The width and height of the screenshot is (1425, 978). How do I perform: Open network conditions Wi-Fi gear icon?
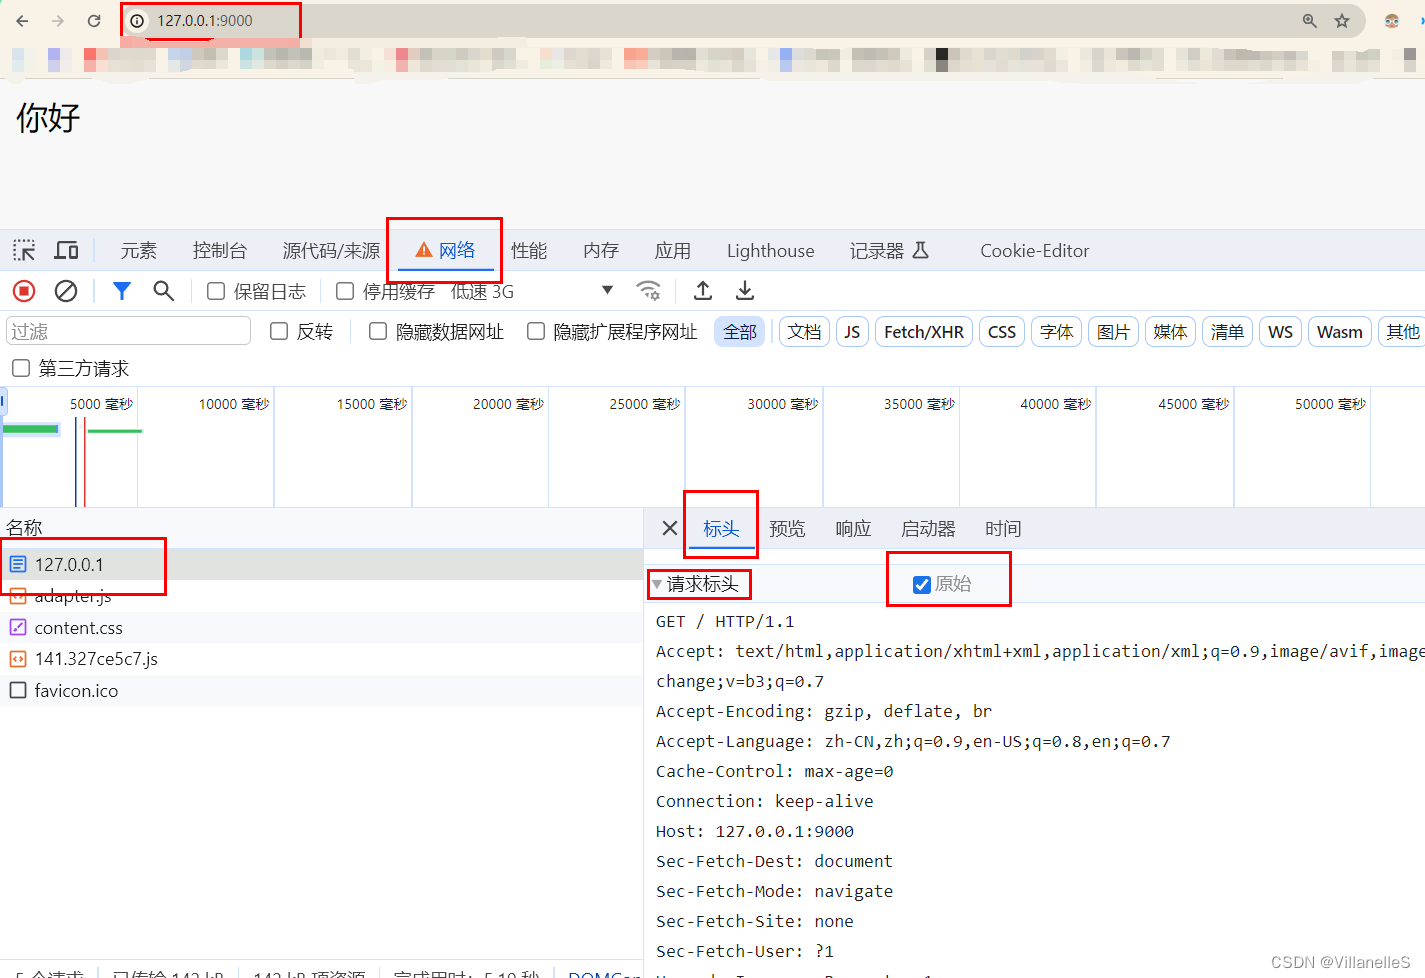[x=649, y=291]
